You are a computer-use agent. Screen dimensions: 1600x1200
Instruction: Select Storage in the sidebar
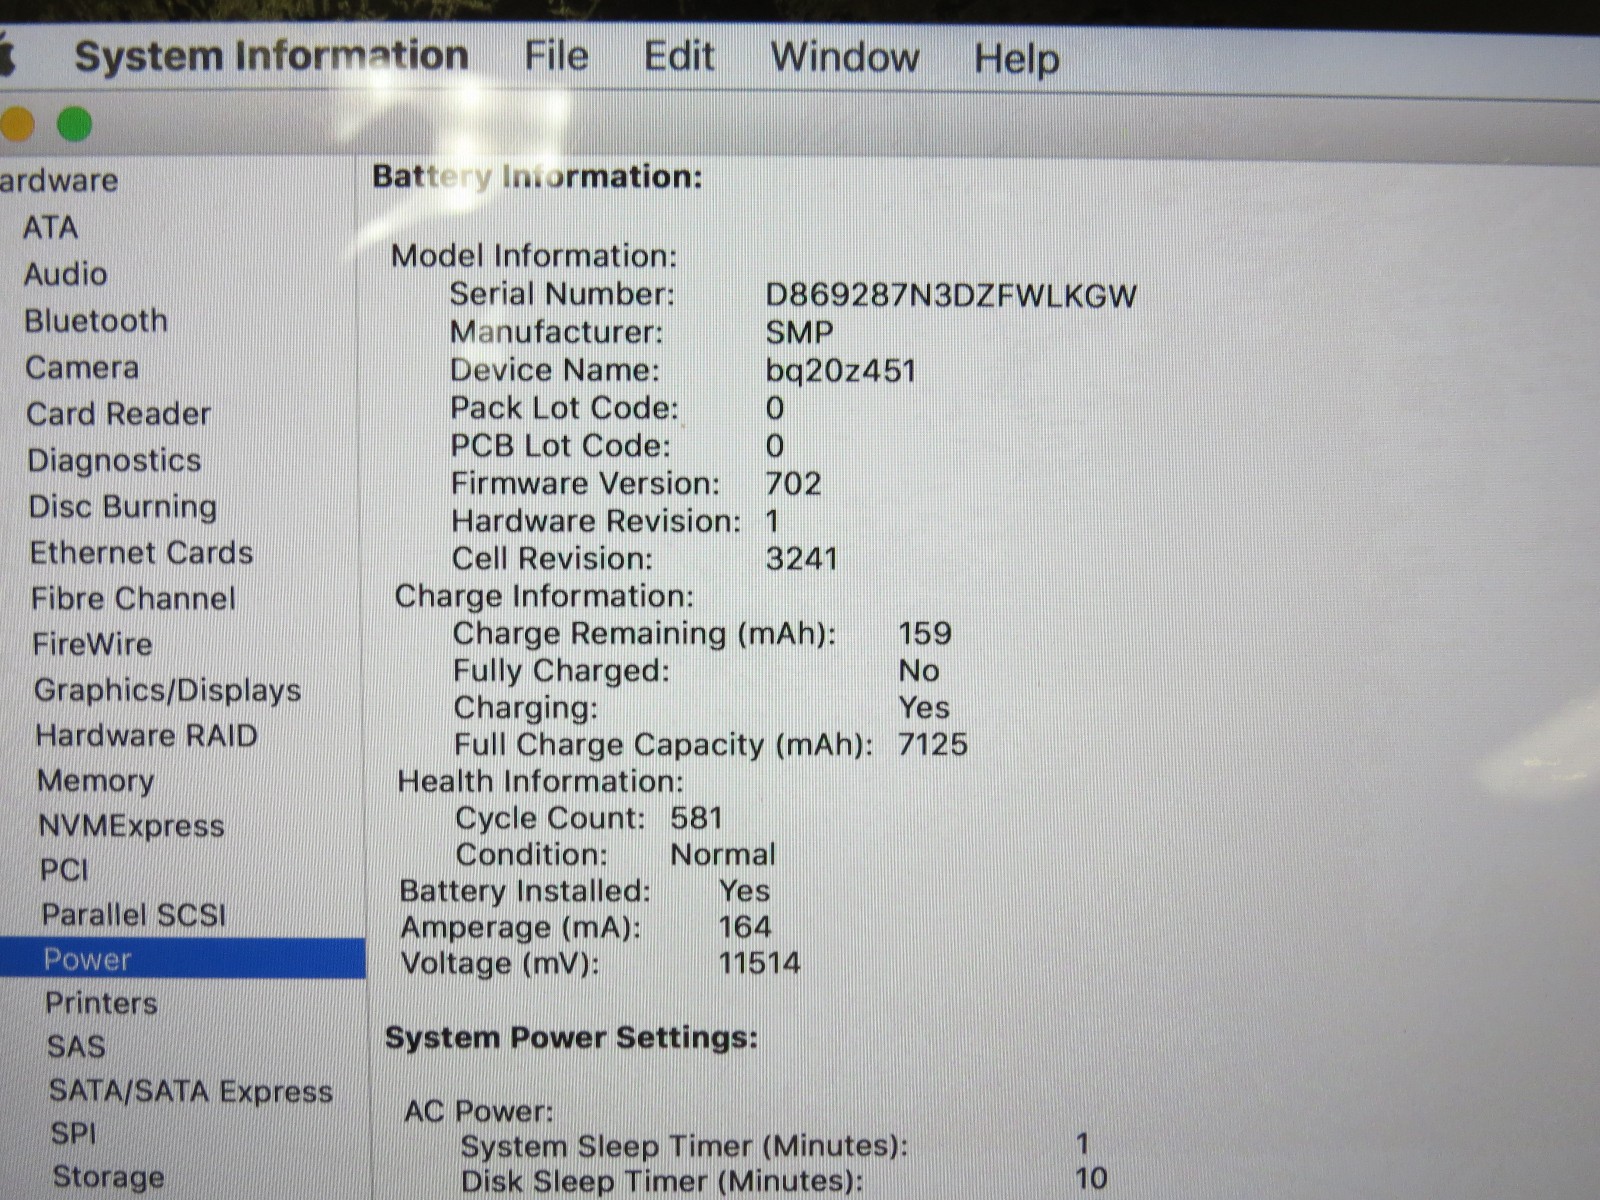[108, 1177]
